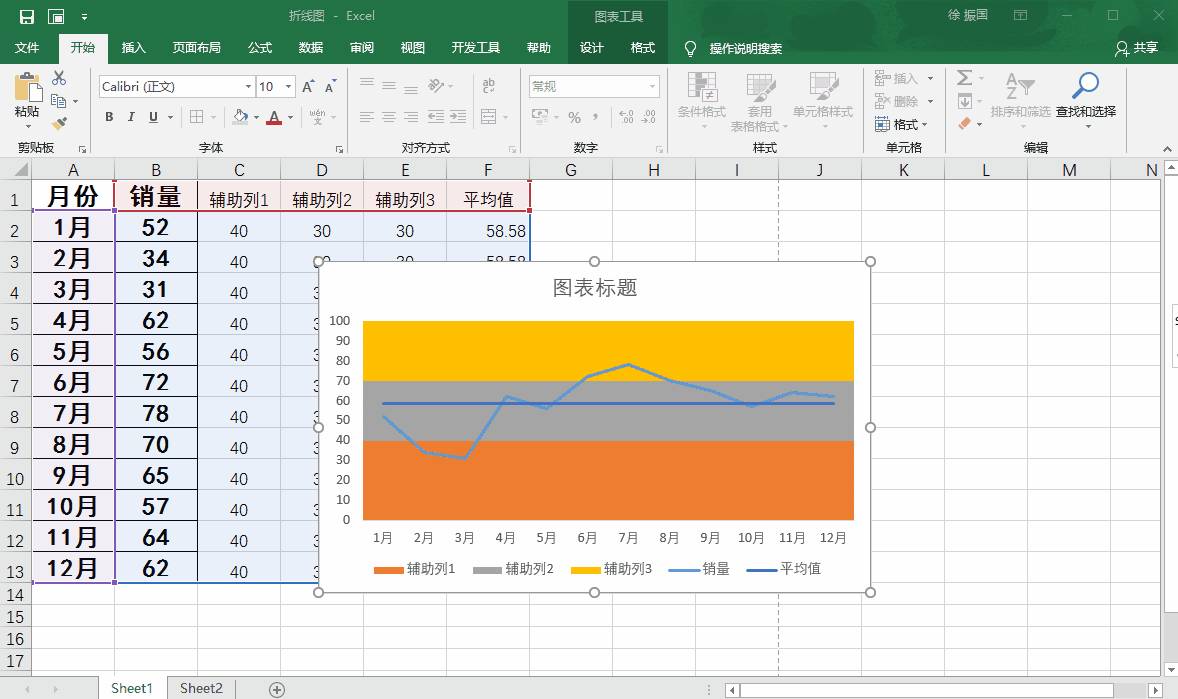
Task: Click the Cut scissors icon
Action: pos(59,77)
